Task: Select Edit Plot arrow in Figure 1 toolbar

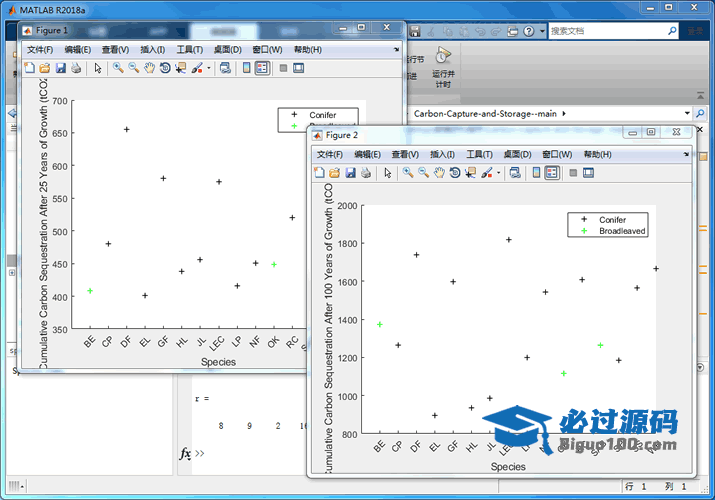Action: 98,68
